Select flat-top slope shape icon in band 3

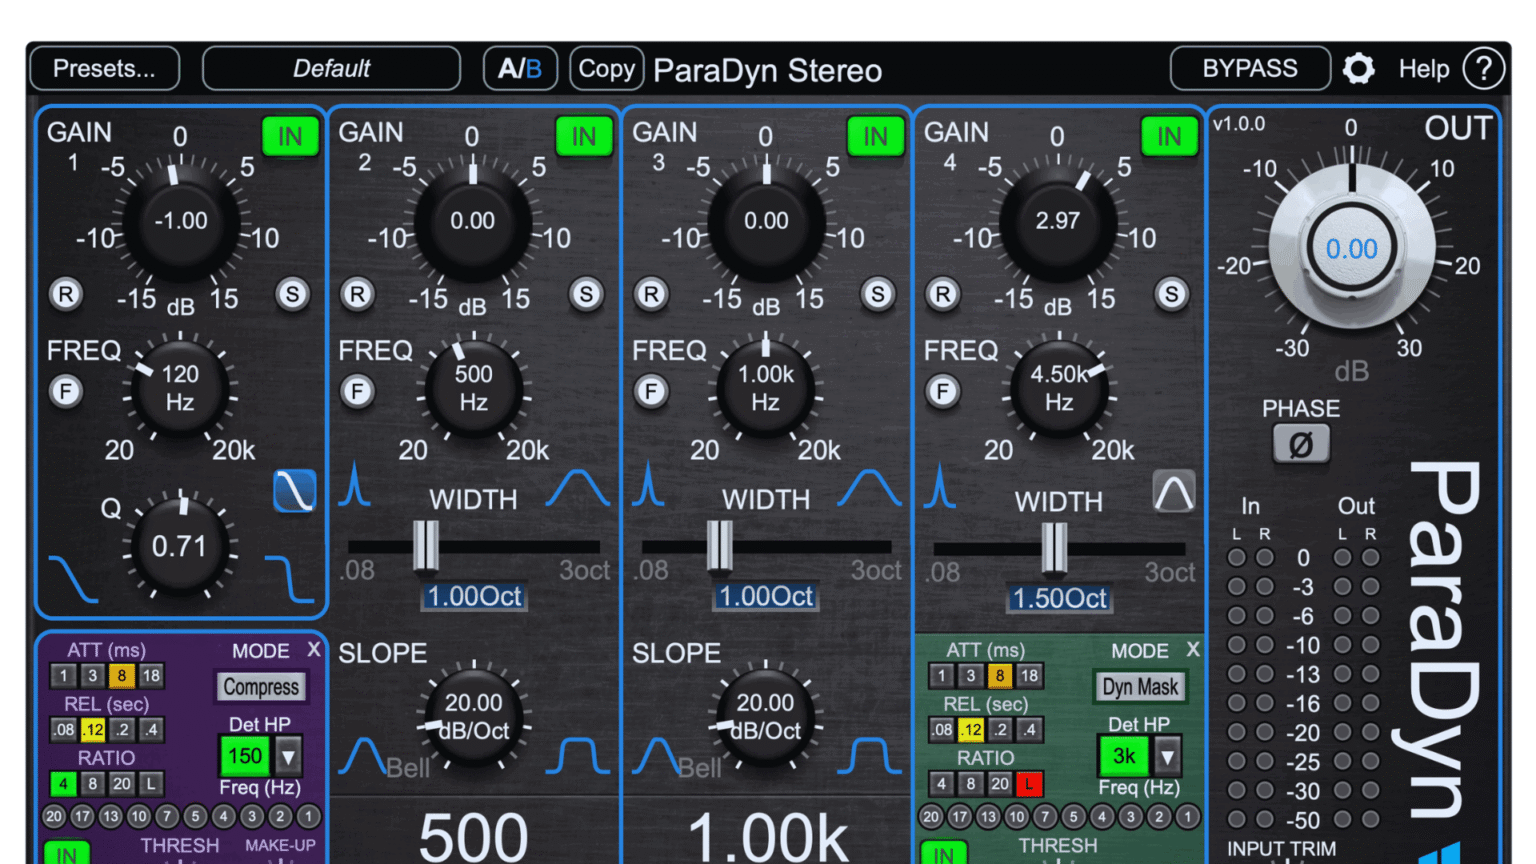point(868,757)
